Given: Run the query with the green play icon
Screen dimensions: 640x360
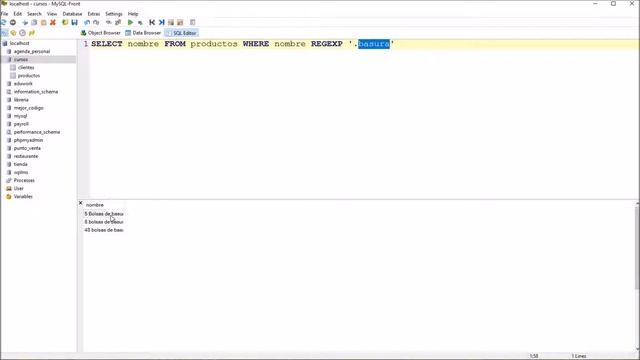Looking at the screenshot, I should point(131,22).
